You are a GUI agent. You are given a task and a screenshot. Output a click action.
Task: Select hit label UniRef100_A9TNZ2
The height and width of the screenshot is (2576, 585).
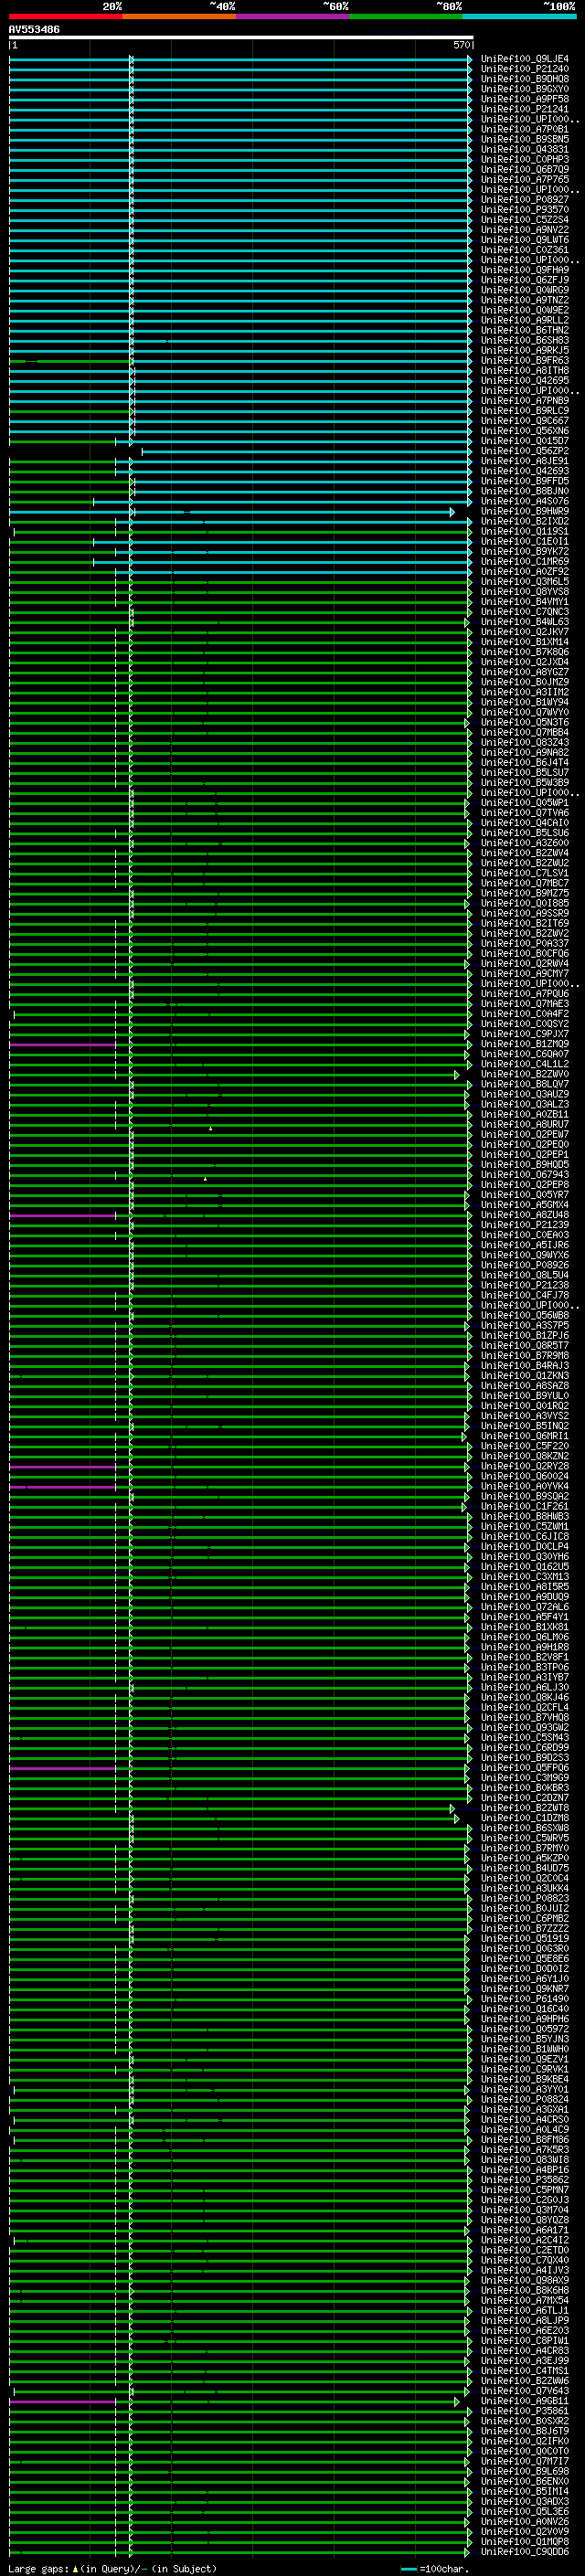click(525, 301)
